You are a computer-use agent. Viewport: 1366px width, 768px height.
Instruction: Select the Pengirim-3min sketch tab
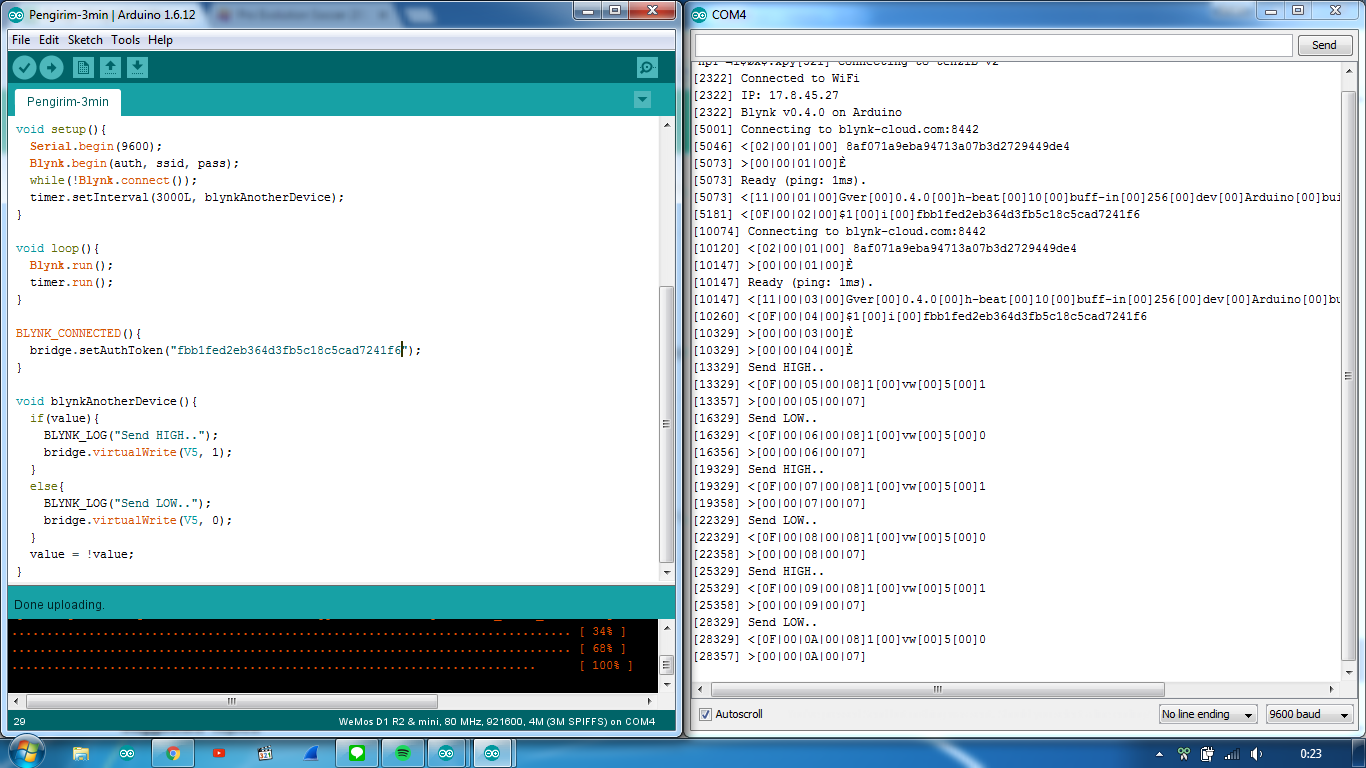point(67,102)
